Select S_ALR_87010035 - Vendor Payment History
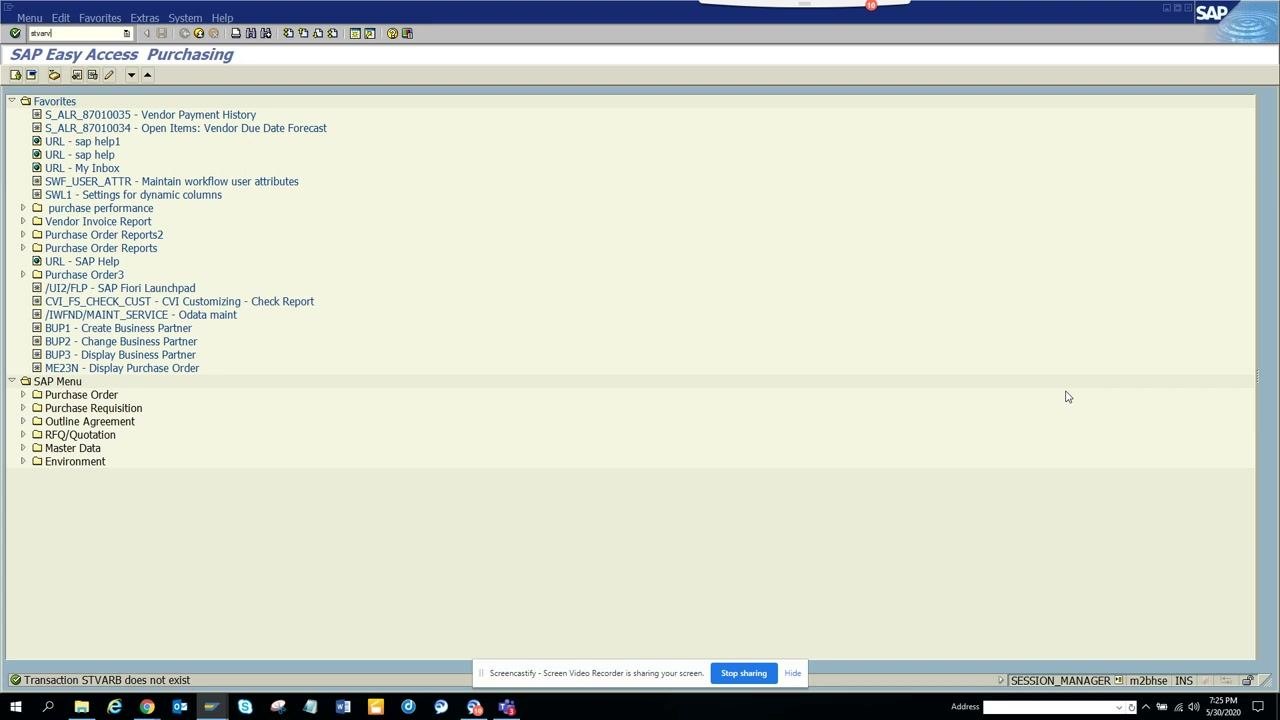The height and width of the screenshot is (720, 1280). 150,115
